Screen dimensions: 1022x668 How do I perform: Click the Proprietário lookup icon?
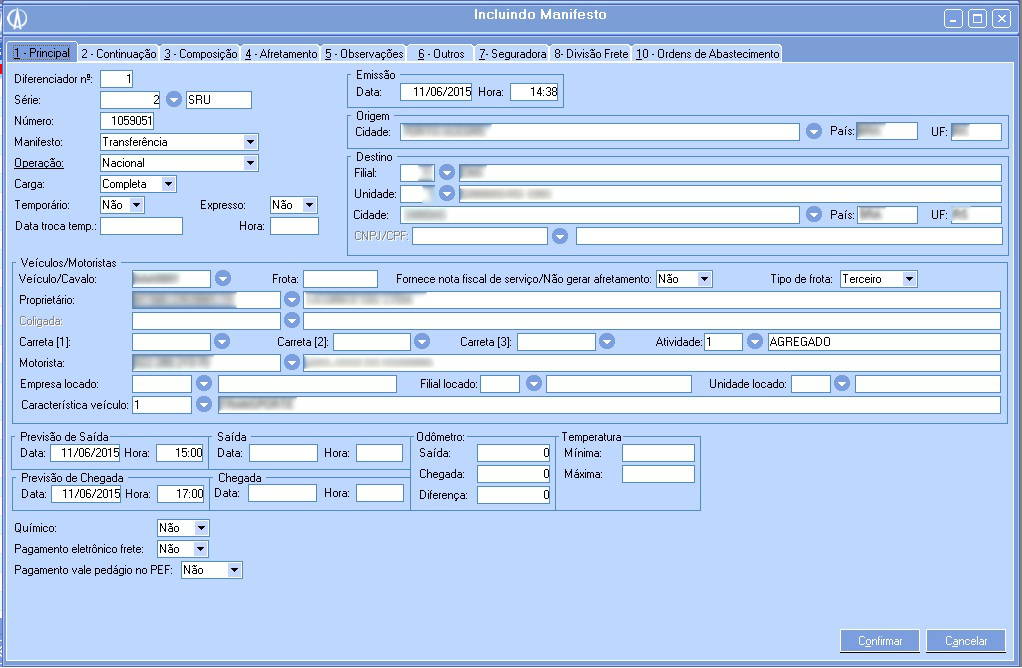point(292,300)
